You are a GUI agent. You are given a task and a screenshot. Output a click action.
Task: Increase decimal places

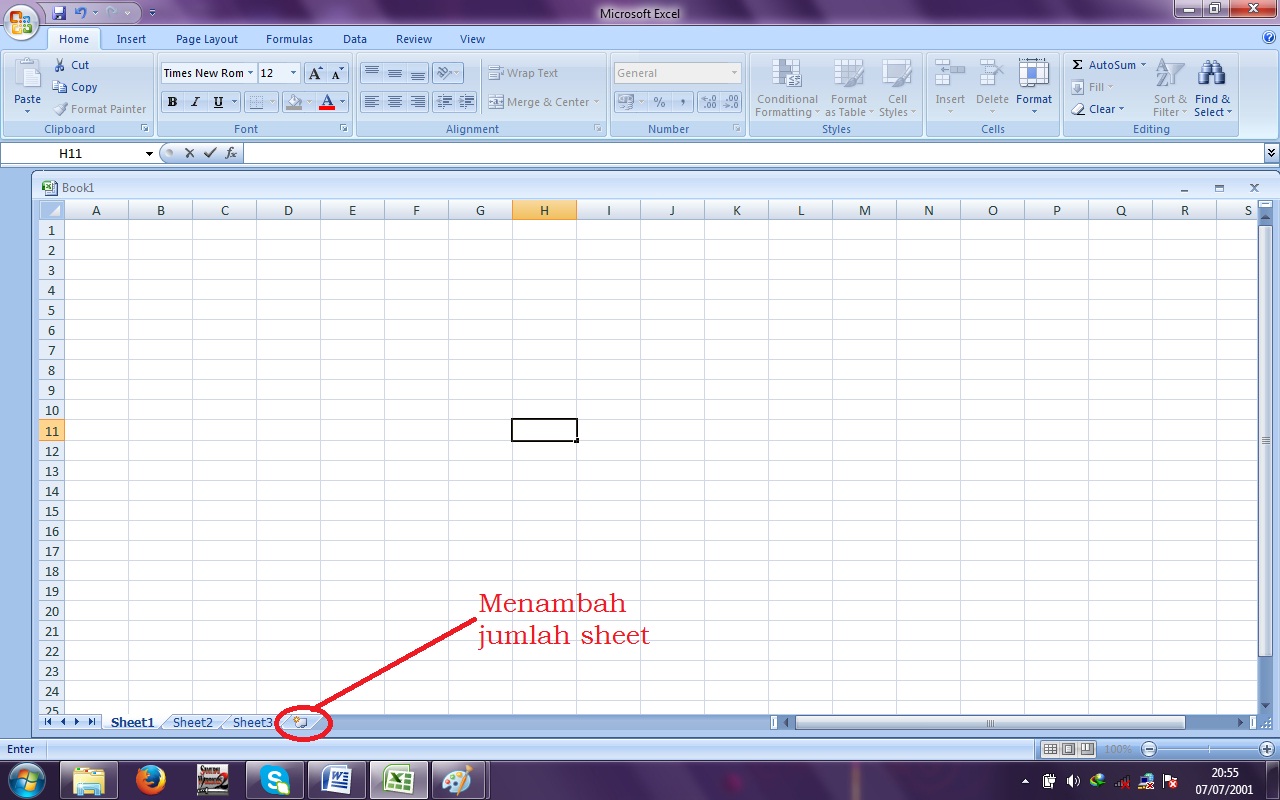(709, 102)
